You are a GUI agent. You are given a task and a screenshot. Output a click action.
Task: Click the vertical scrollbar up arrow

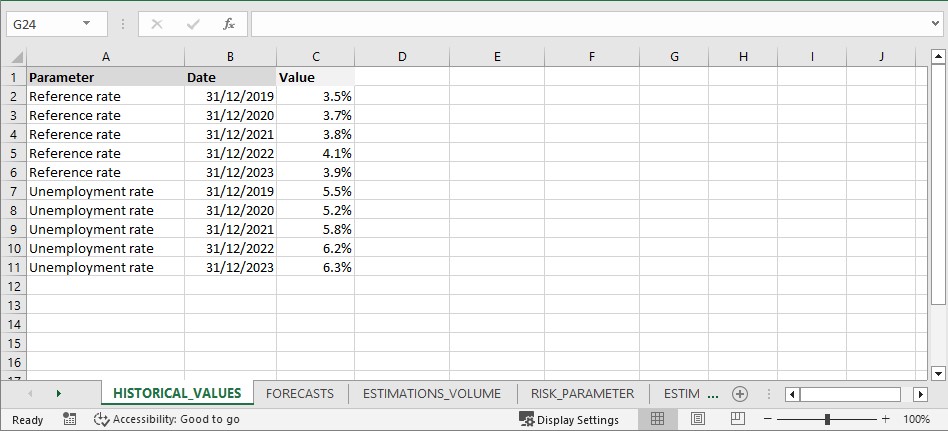click(938, 57)
